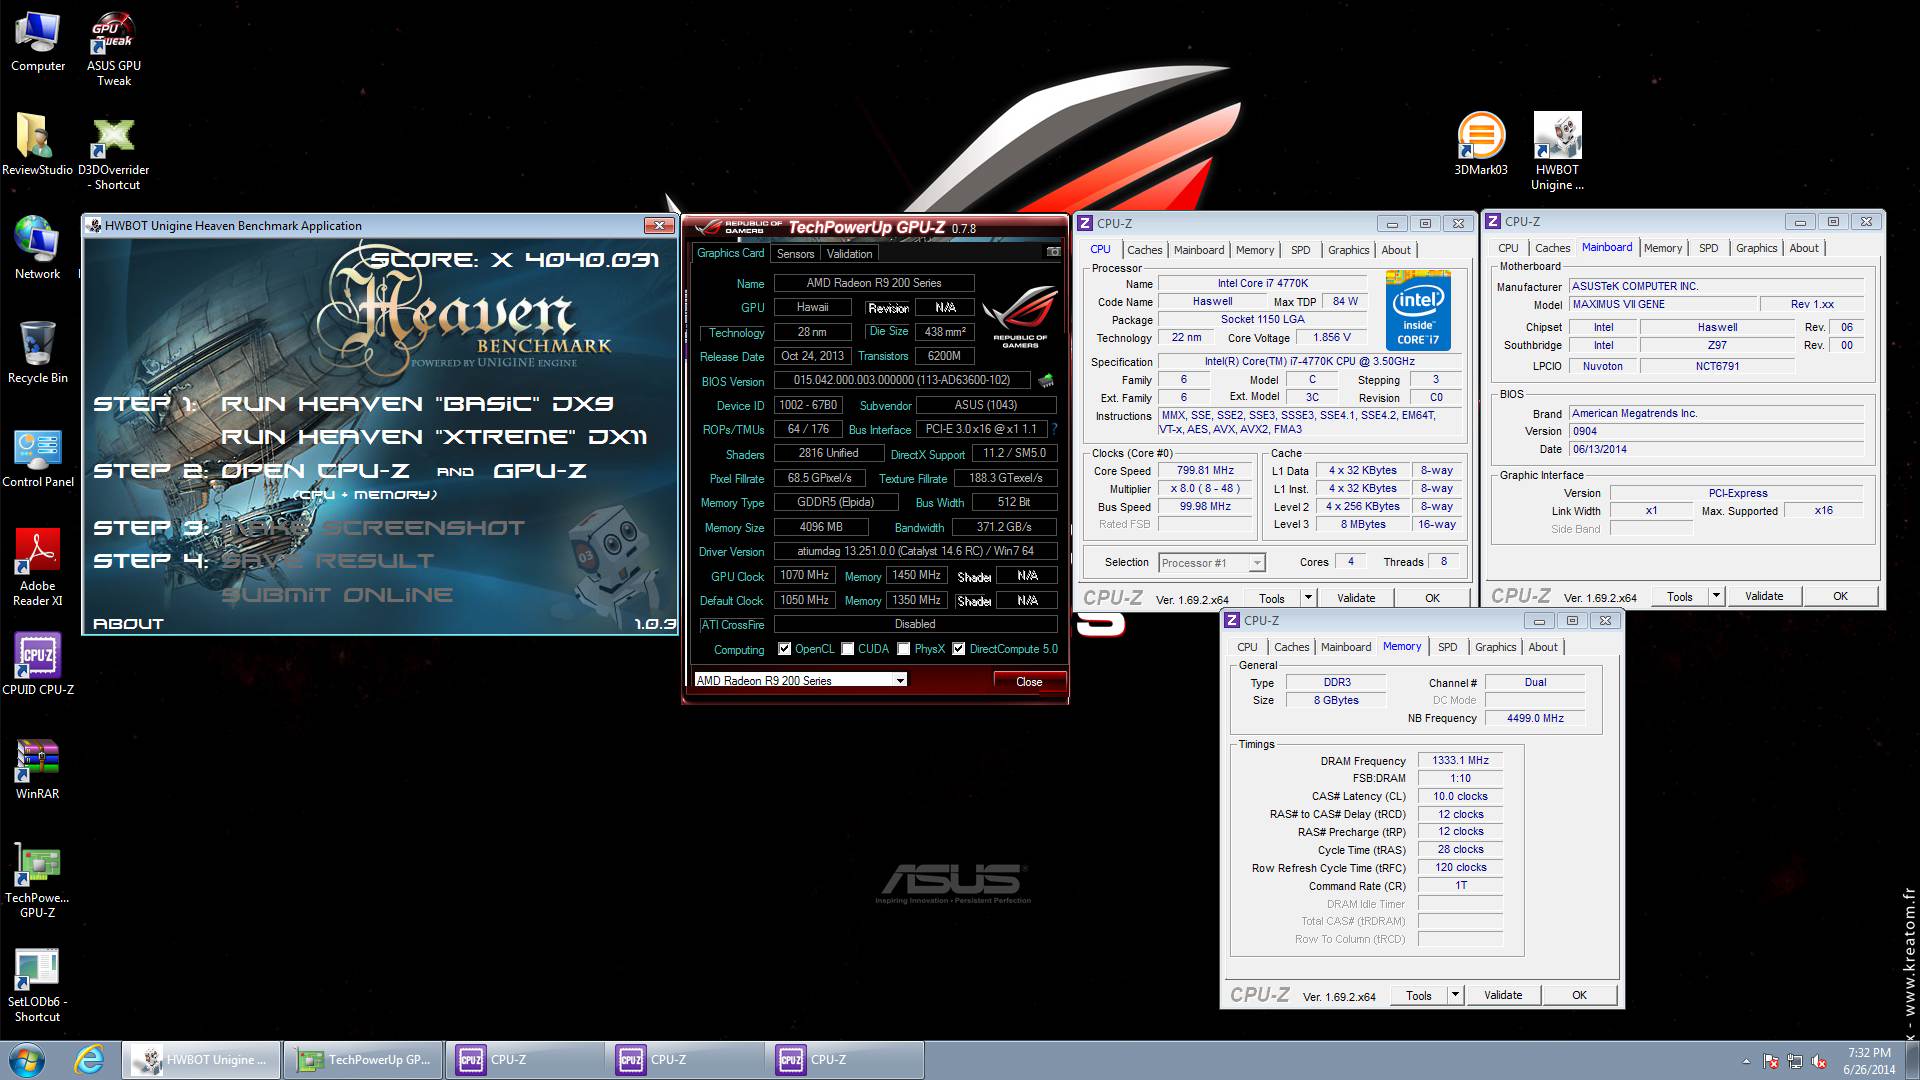This screenshot has width=1920, height=1080.
Task: Open CPUID CPU-Z desktop icon
Action: tap(37, 664)
